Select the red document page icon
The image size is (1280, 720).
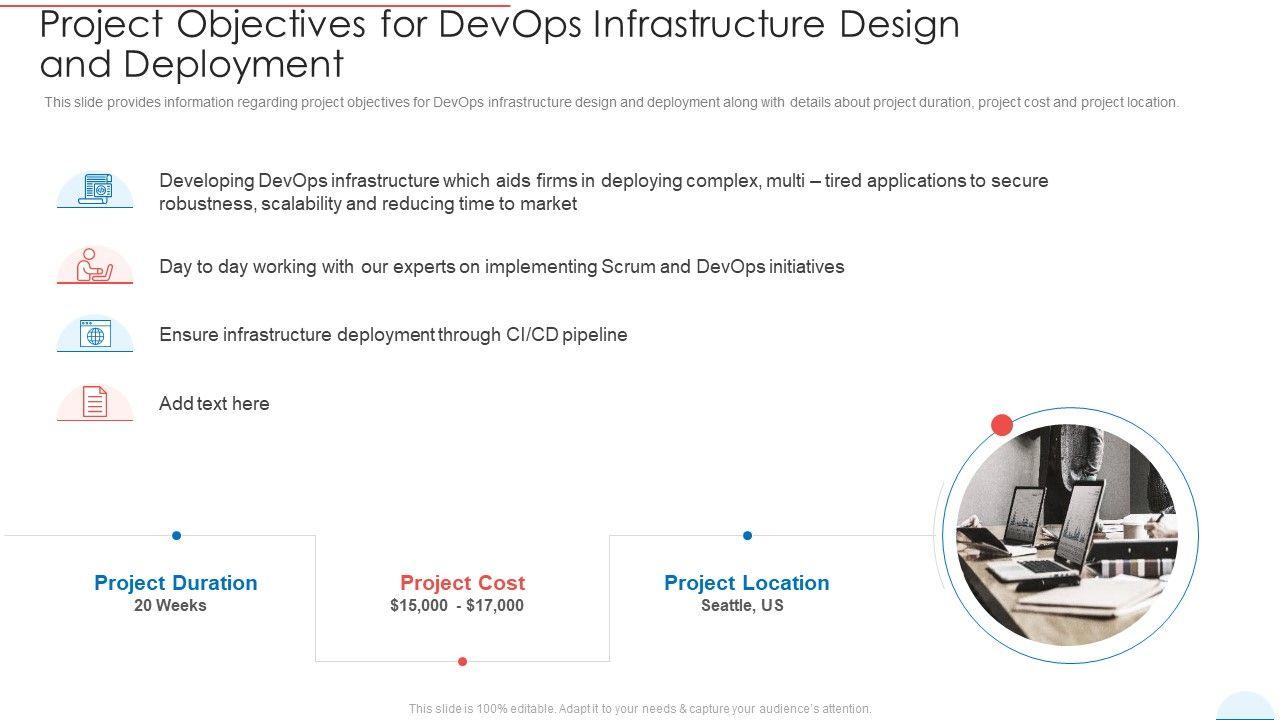coord(95,402)
